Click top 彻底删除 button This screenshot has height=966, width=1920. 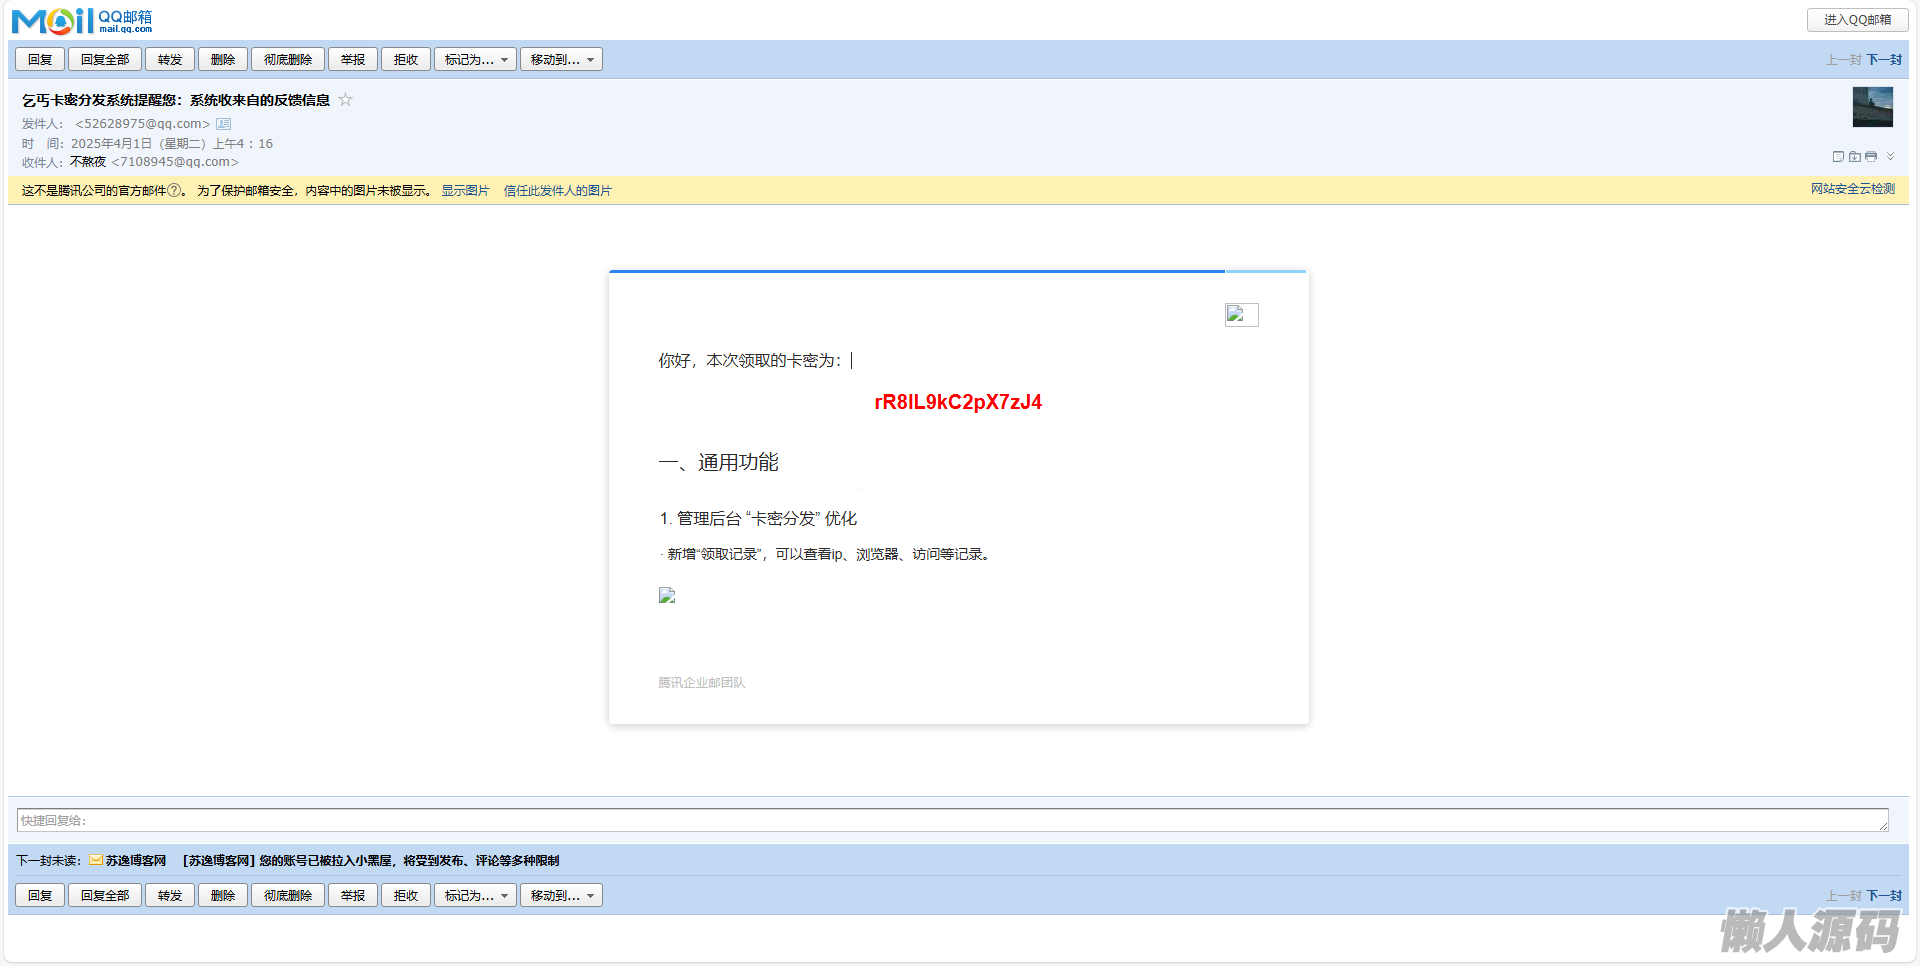coord(287,60)
